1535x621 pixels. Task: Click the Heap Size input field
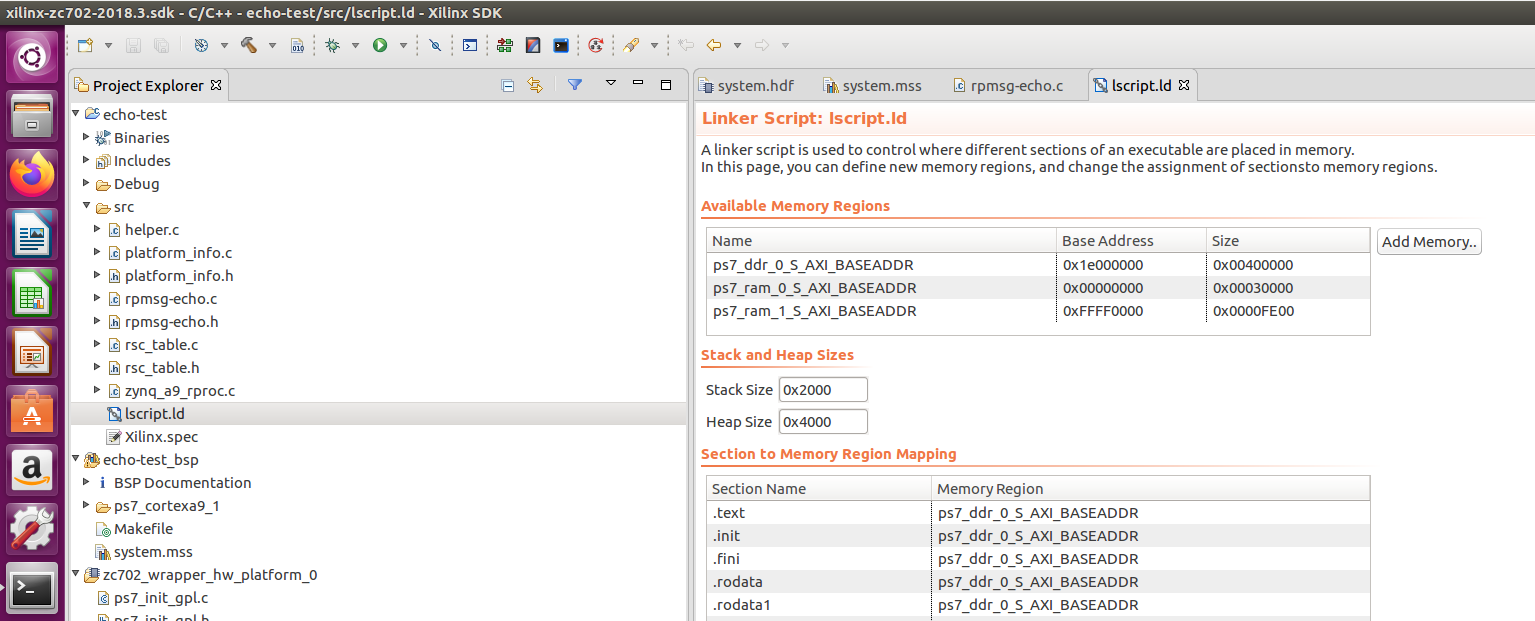click(823, 422)
